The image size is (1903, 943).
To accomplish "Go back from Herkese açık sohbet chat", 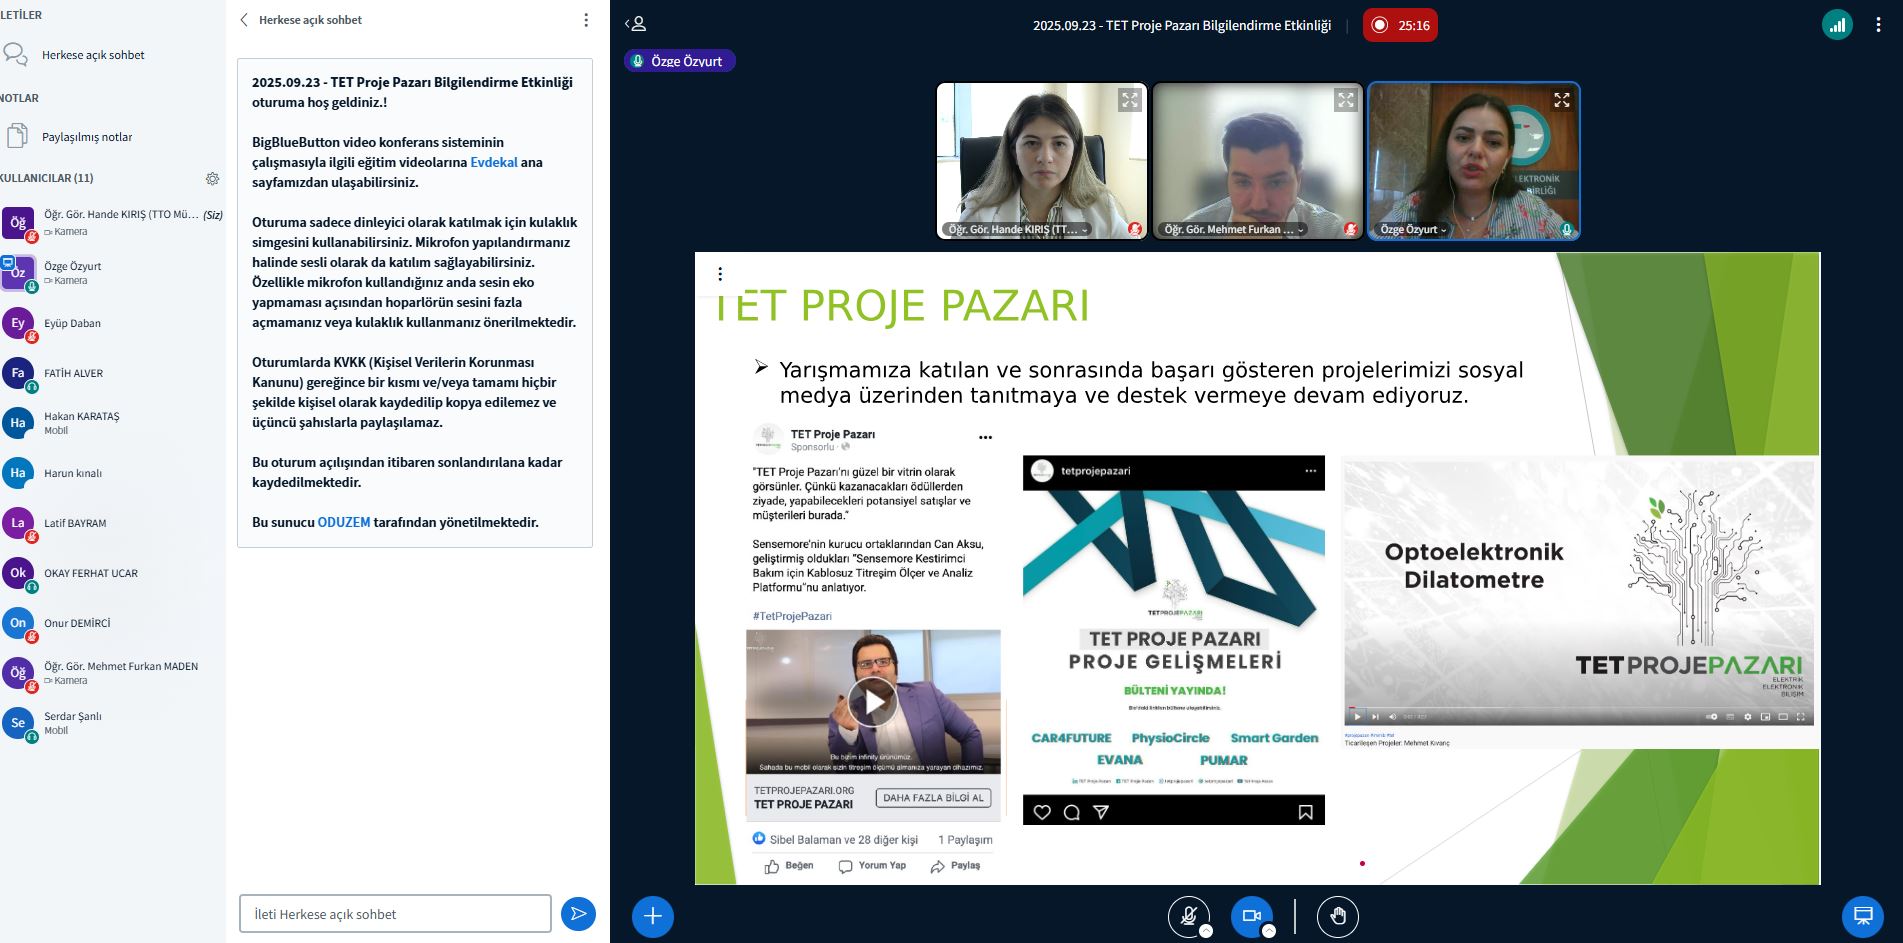I will click(244, 20).
